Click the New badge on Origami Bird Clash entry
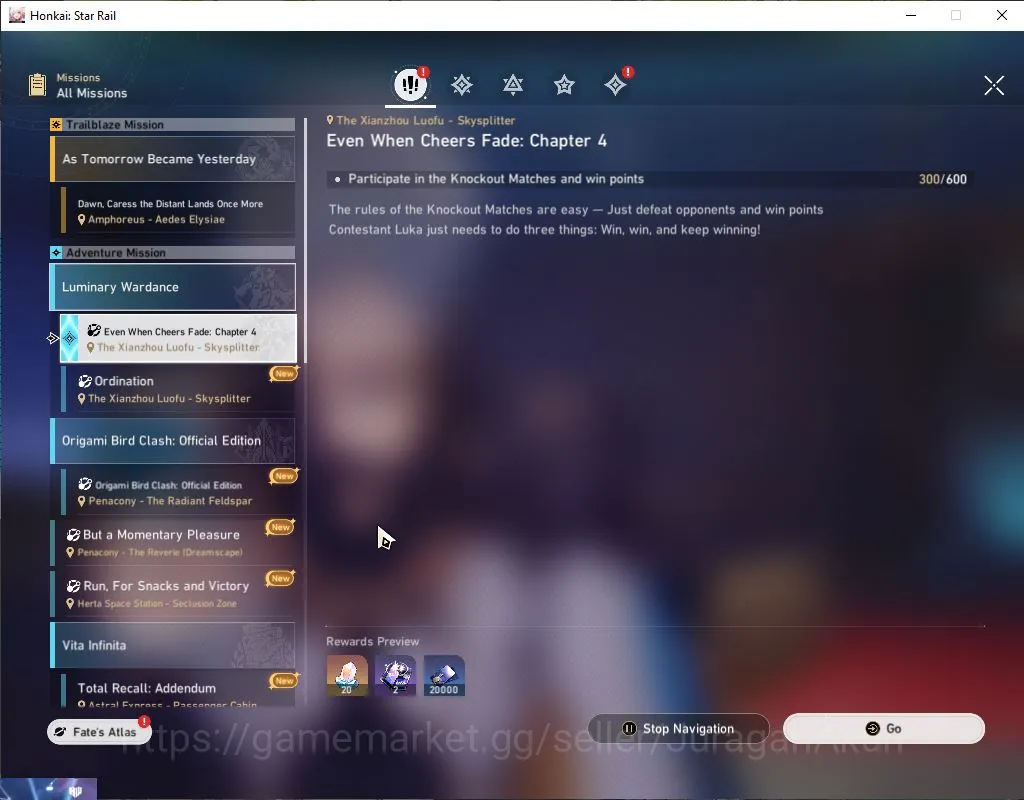Image resolution: width=1024 pixels, height=800 pixels. (284, 476)
